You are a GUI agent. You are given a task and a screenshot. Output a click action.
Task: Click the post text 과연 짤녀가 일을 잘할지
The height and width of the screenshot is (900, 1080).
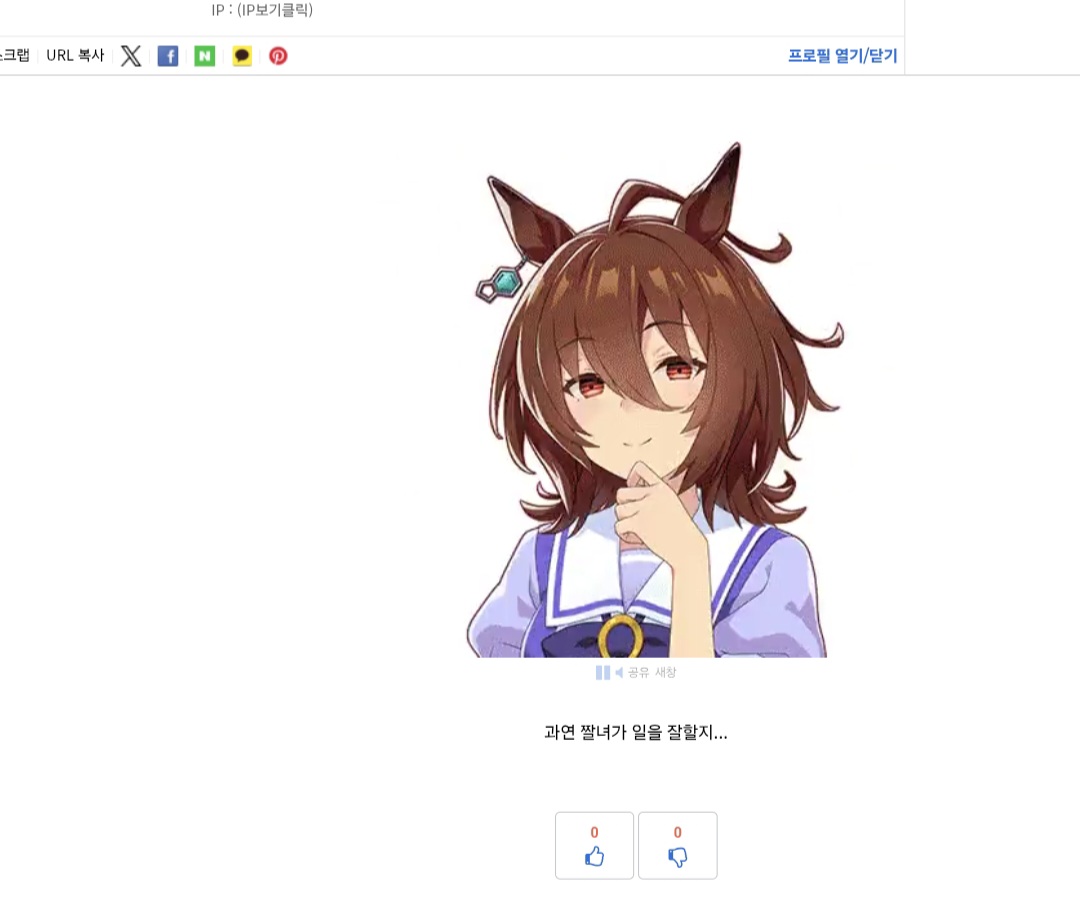click(636, 733)
